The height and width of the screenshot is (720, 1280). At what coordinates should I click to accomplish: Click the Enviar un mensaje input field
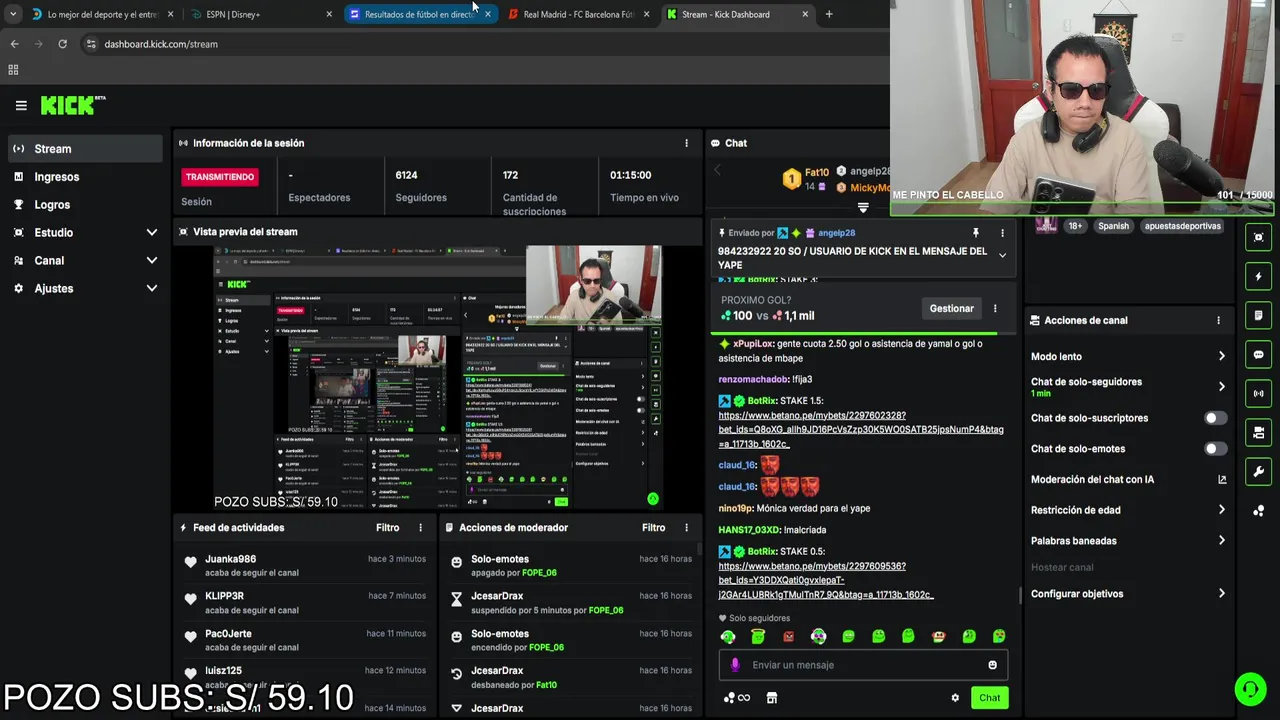(863, 665)
